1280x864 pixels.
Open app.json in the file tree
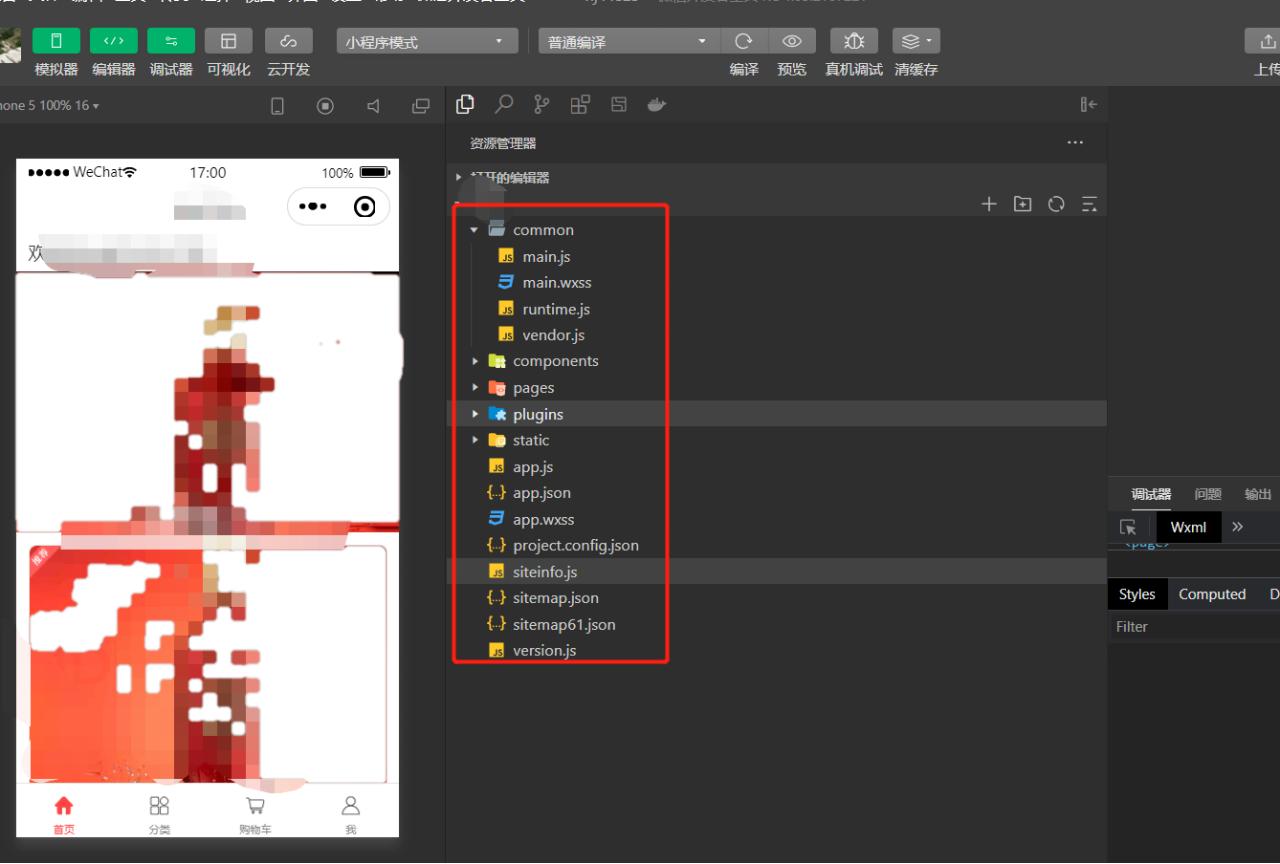tap(541, 493)
